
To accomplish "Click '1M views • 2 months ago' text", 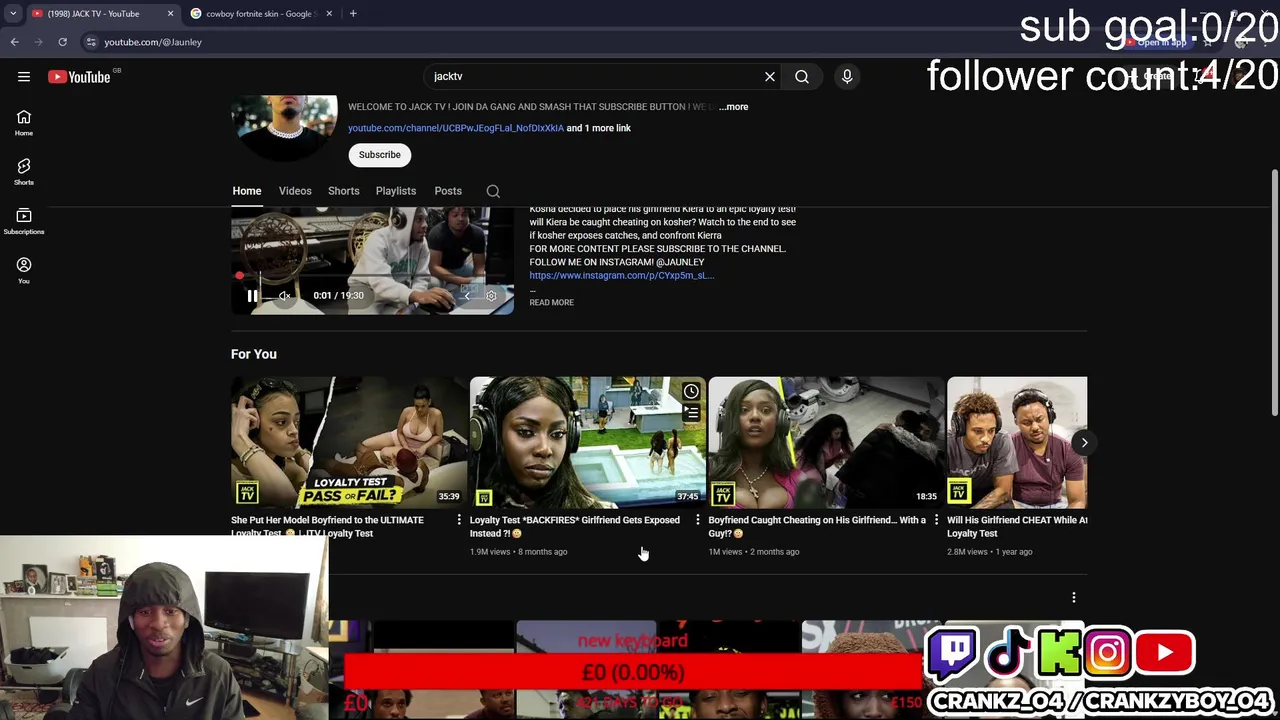I will click(x=754, y=552).
